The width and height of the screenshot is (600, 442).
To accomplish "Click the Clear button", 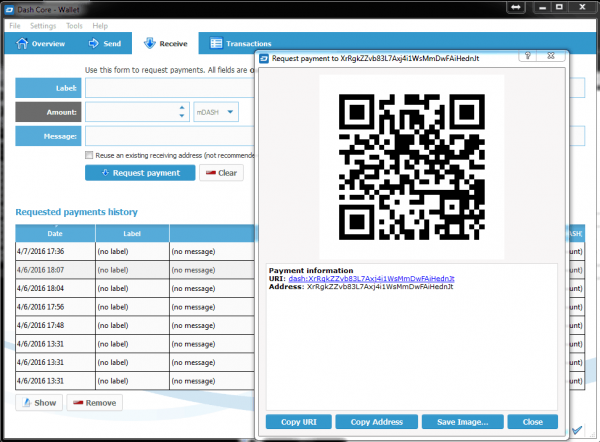I will point(221,173).
